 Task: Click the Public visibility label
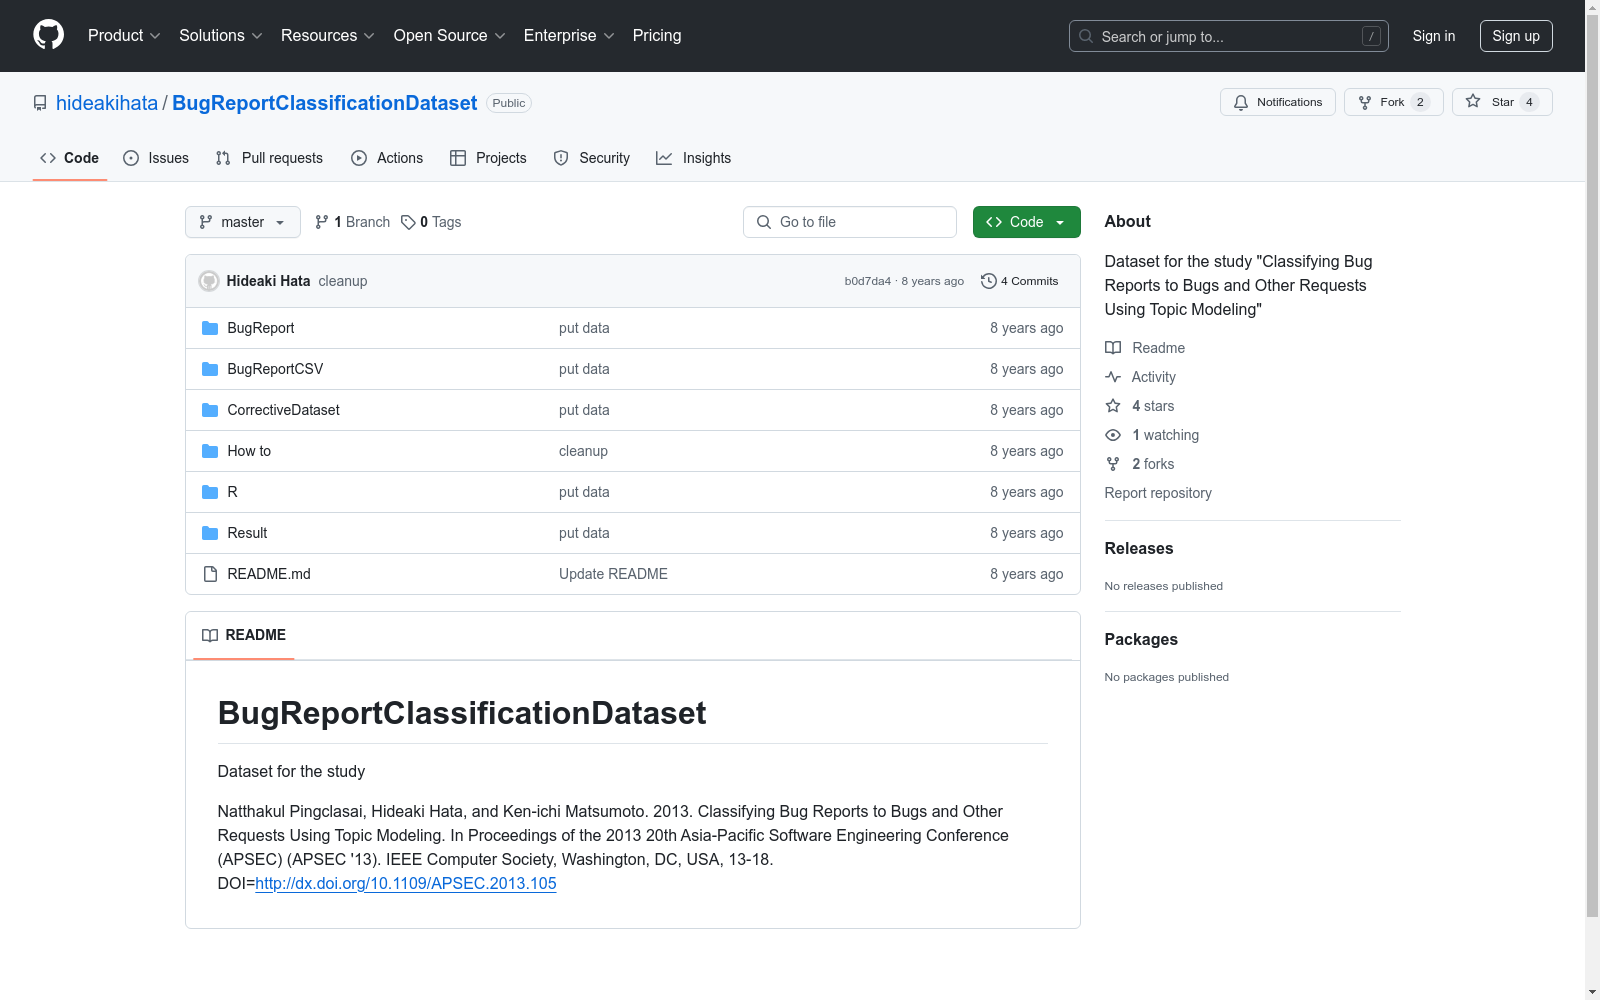coord(509,103)
